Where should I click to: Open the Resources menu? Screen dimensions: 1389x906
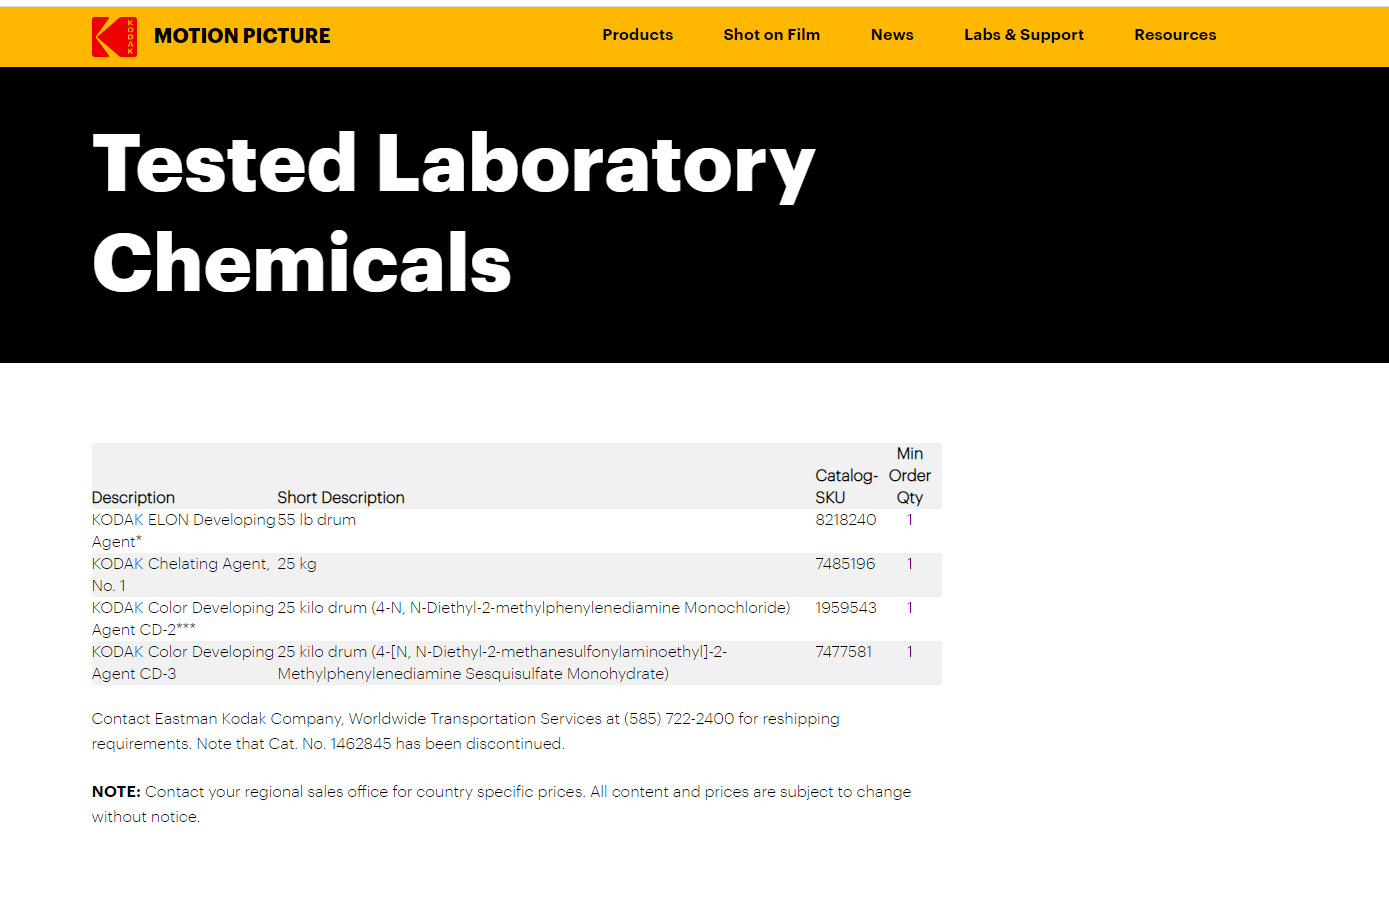pyautogui.click(x=1175, y=35)
